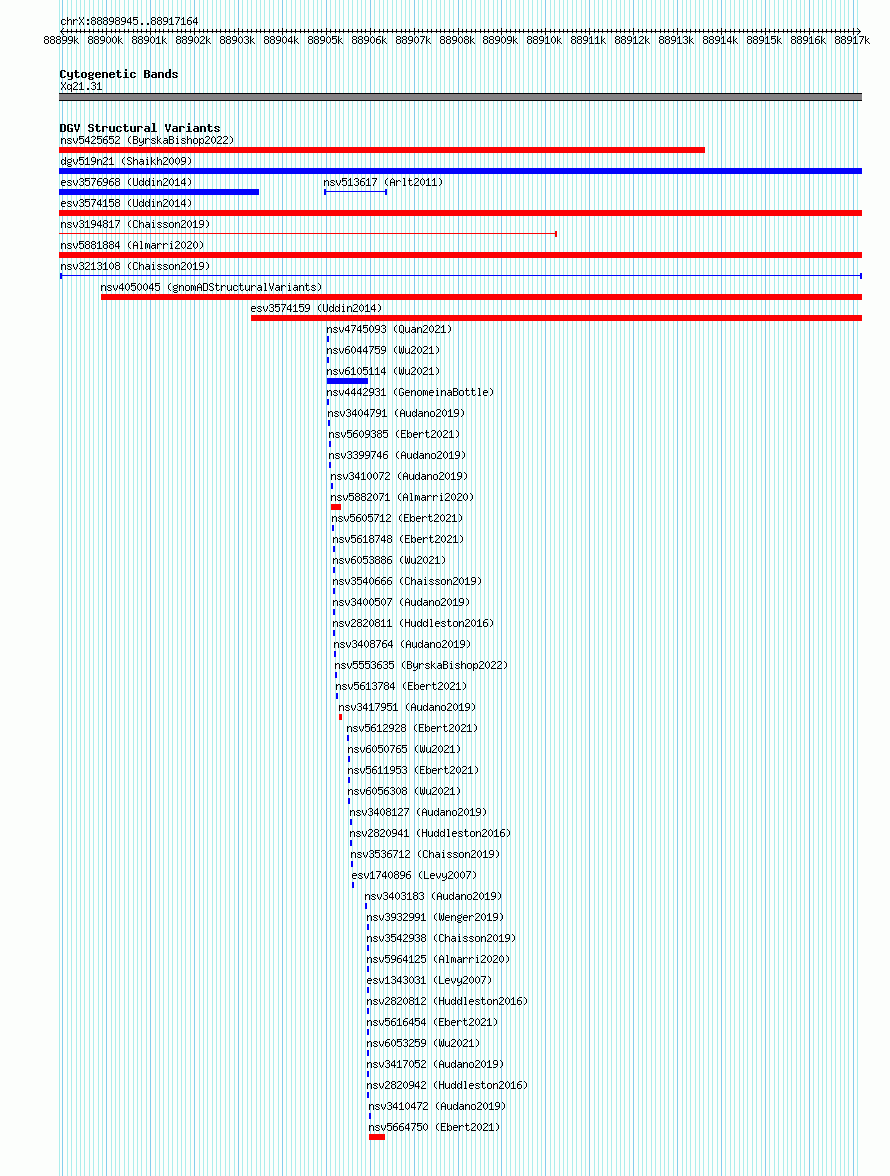Click the nsv513617 thin blue span glyph
The height and width of the screenshot is (1176, 890).
pos(355,192)
